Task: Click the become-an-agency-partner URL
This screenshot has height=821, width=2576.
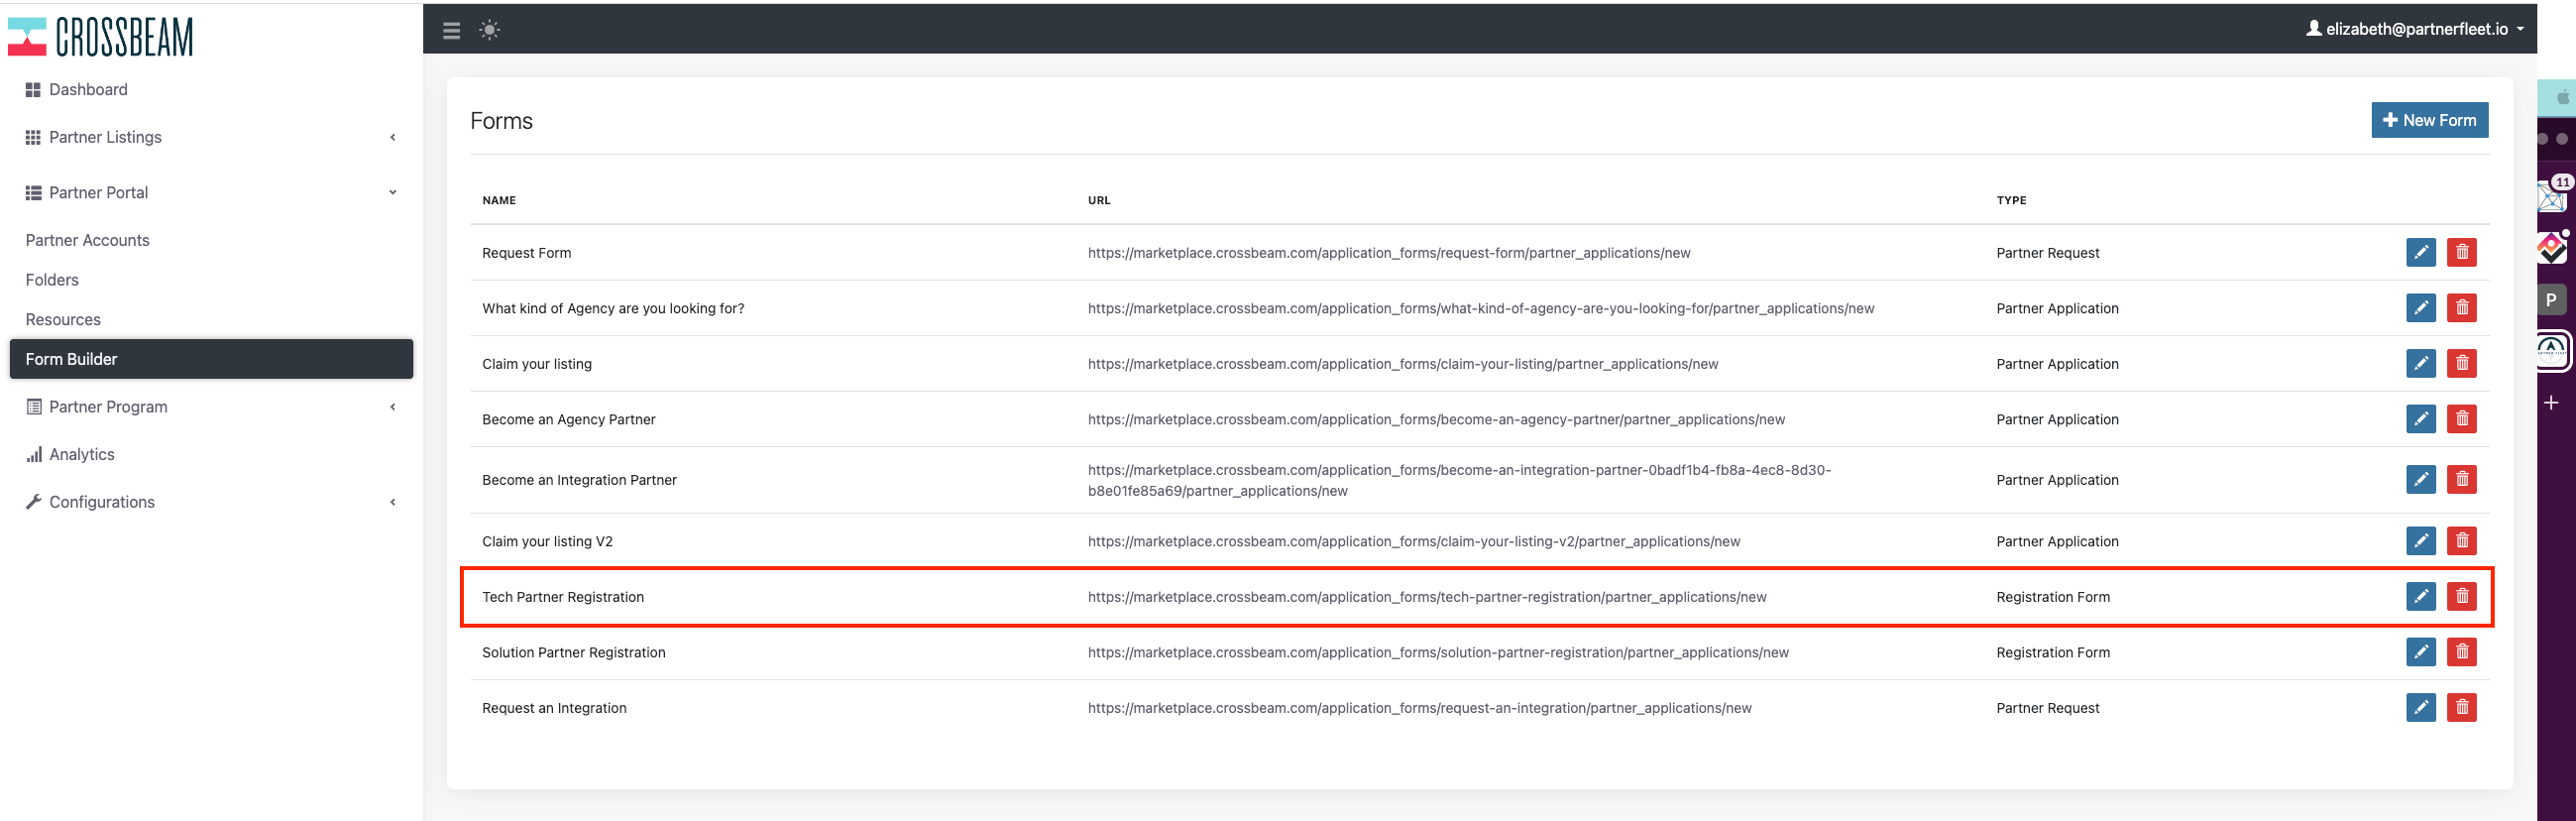Action: click(1436, 419)
